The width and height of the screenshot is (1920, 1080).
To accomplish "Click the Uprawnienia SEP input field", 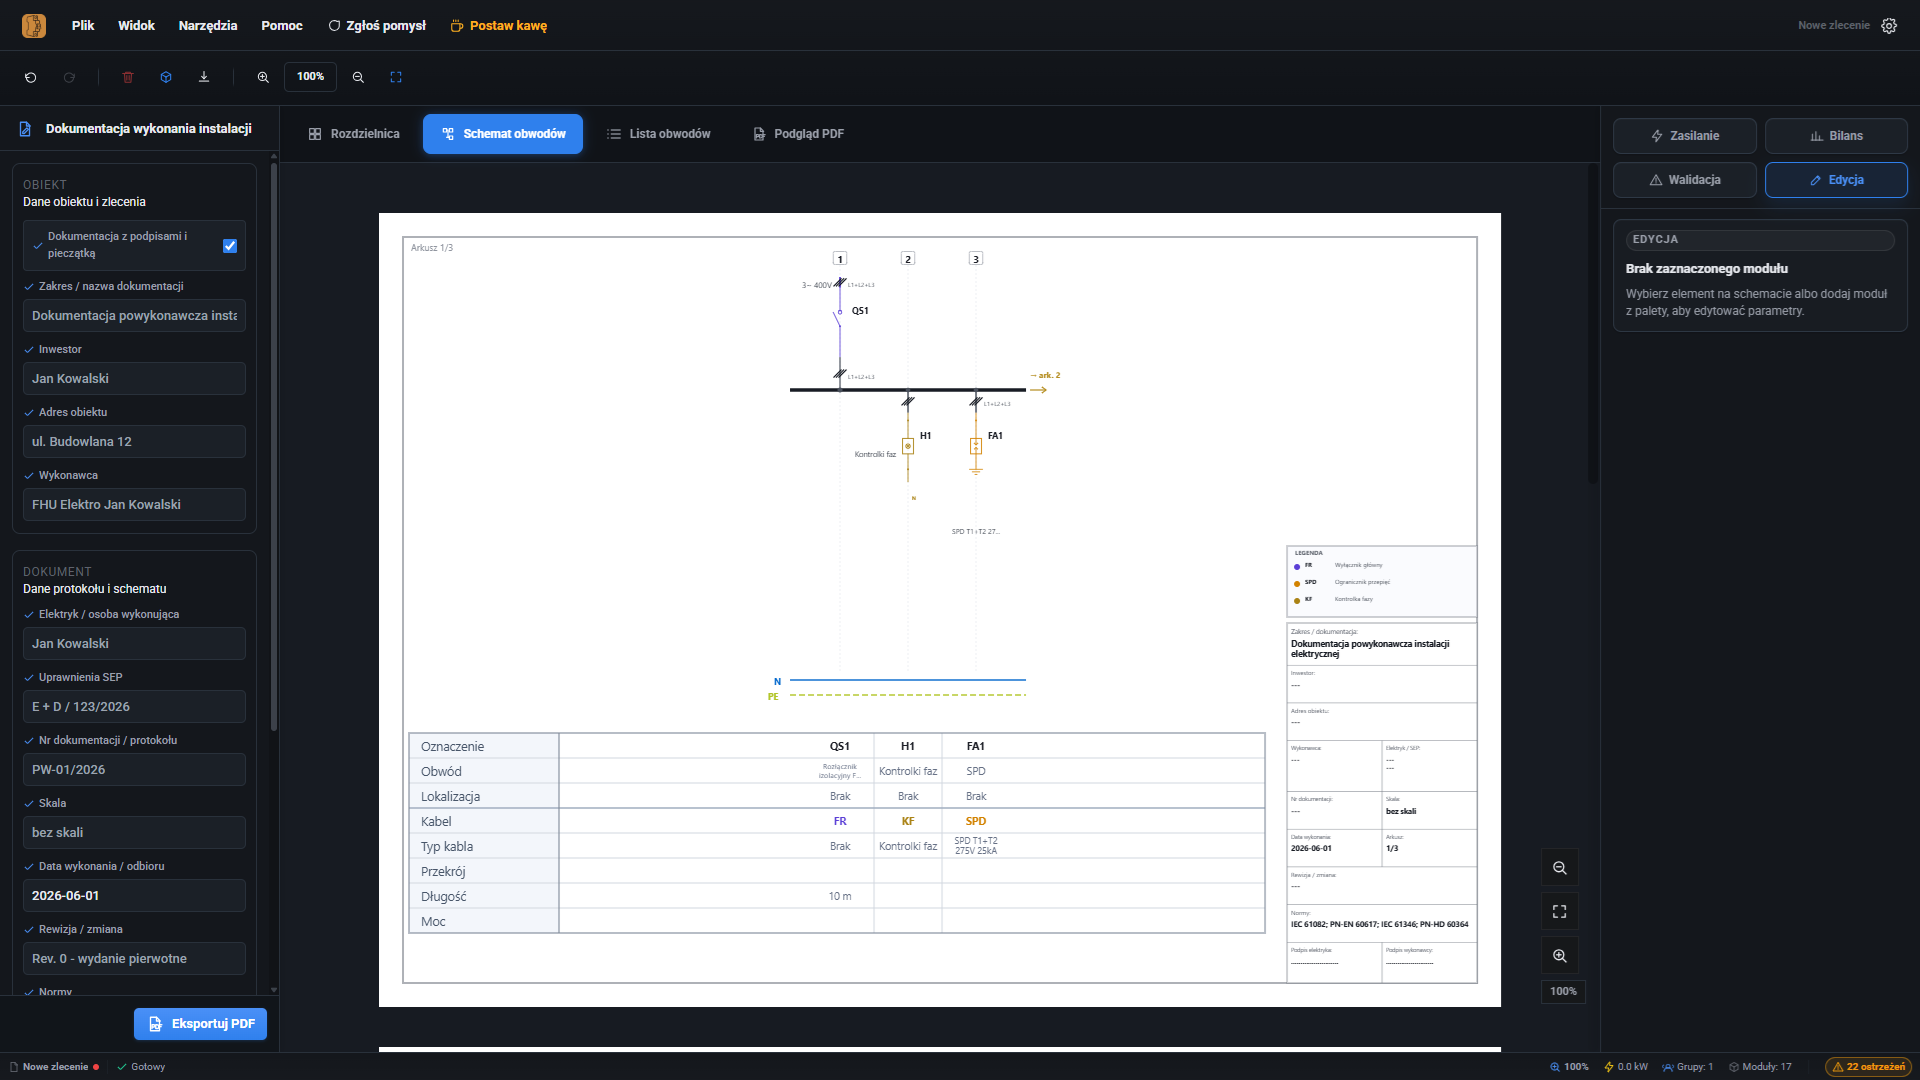I will (134, 707).
